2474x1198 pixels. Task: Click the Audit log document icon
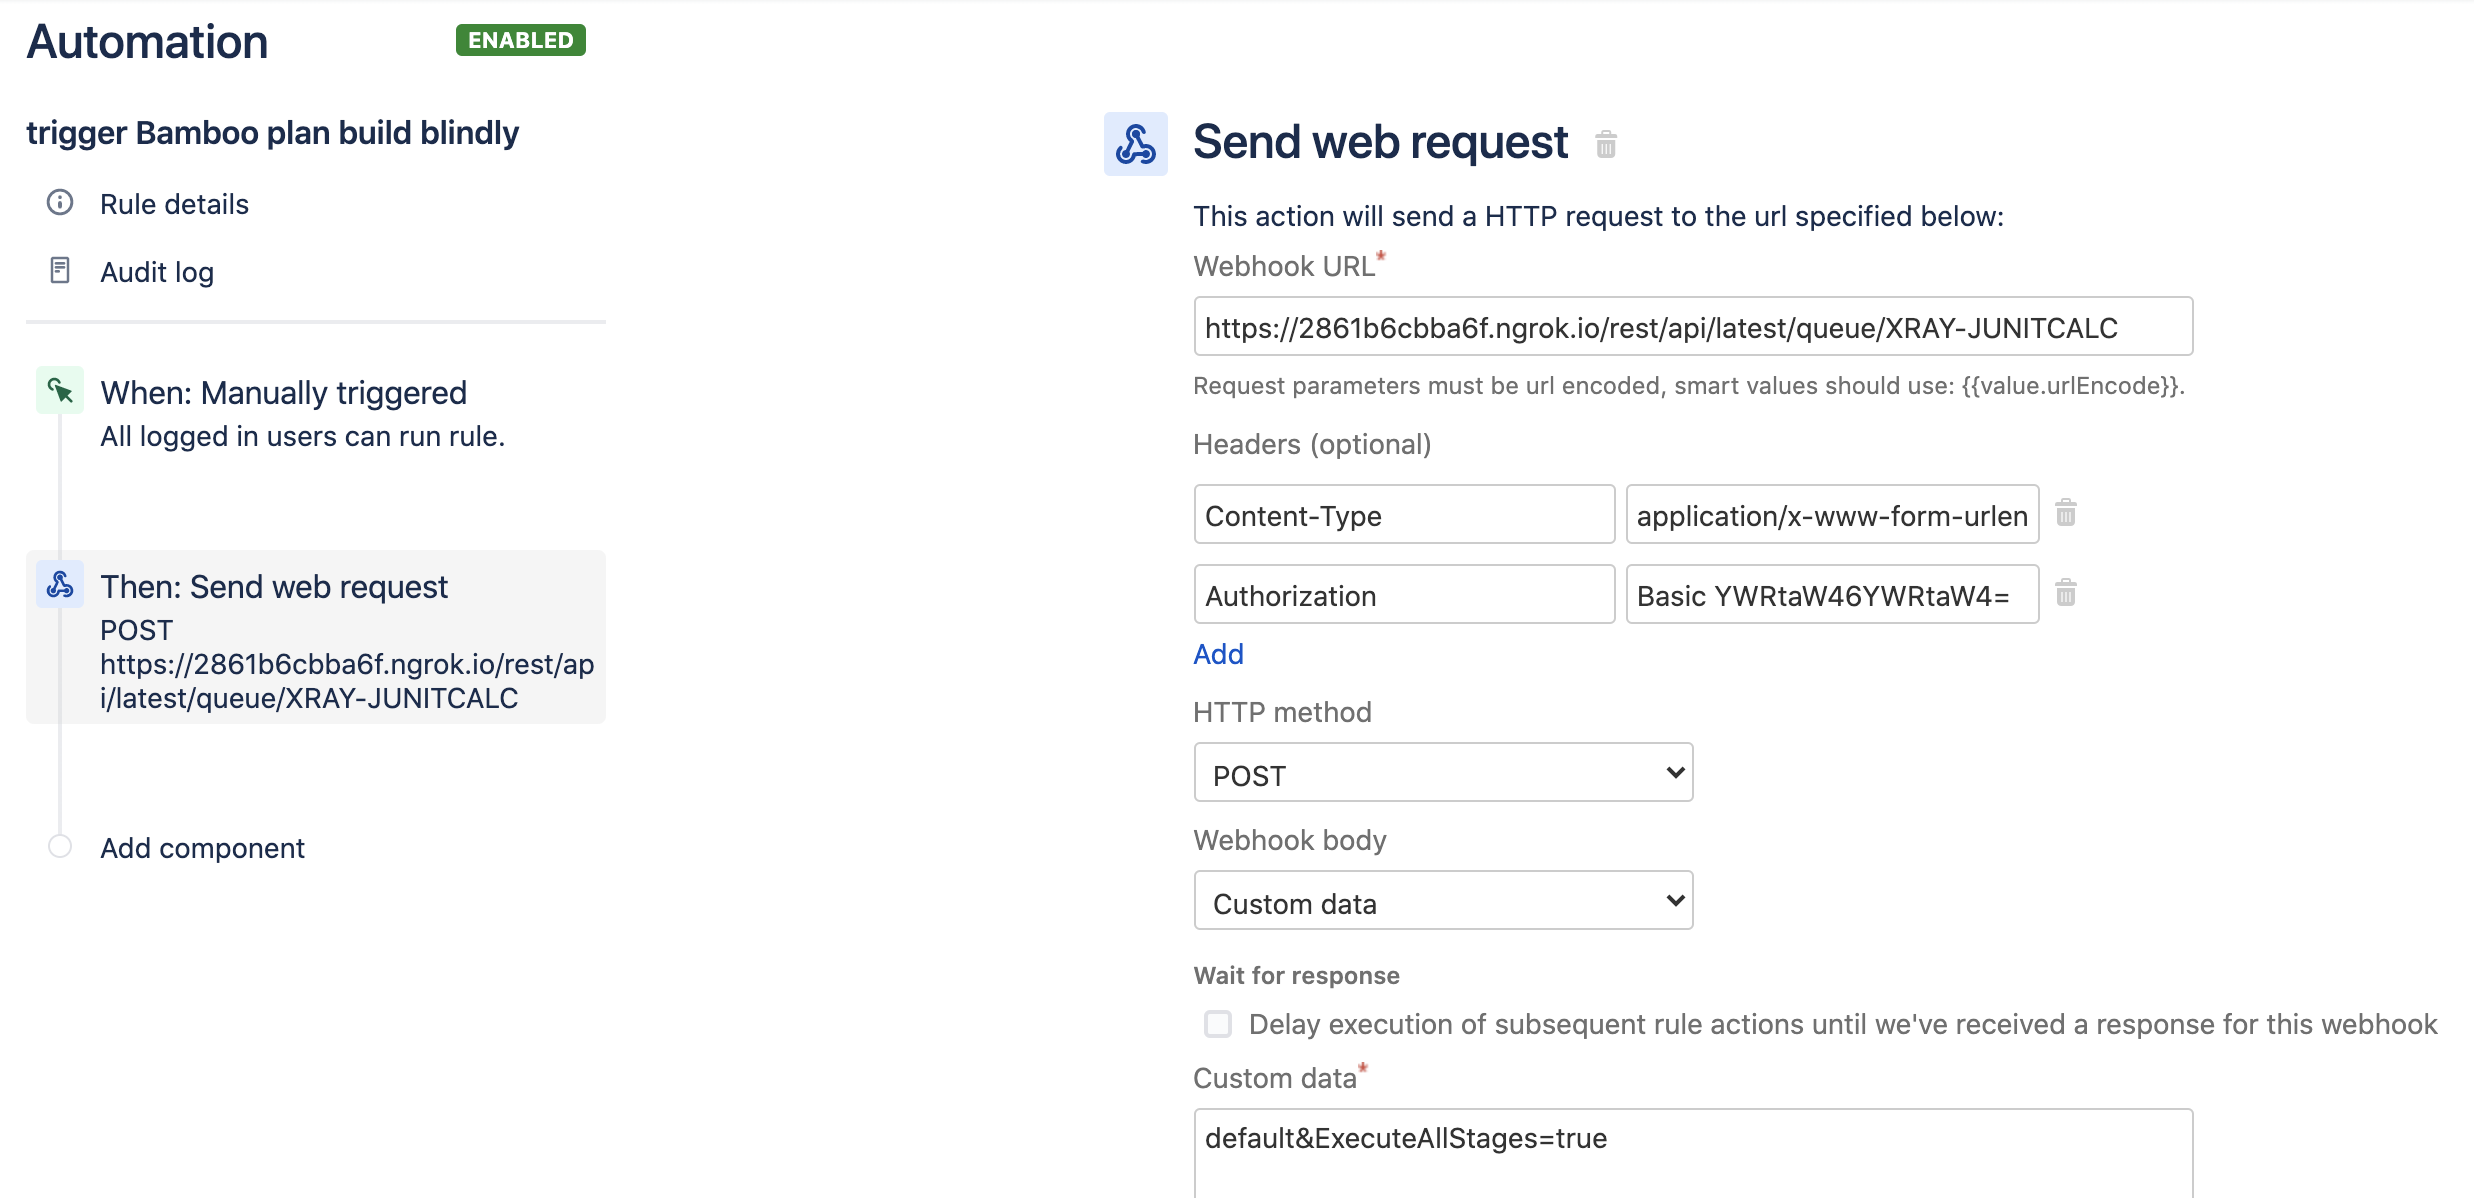tap(60, 271)
